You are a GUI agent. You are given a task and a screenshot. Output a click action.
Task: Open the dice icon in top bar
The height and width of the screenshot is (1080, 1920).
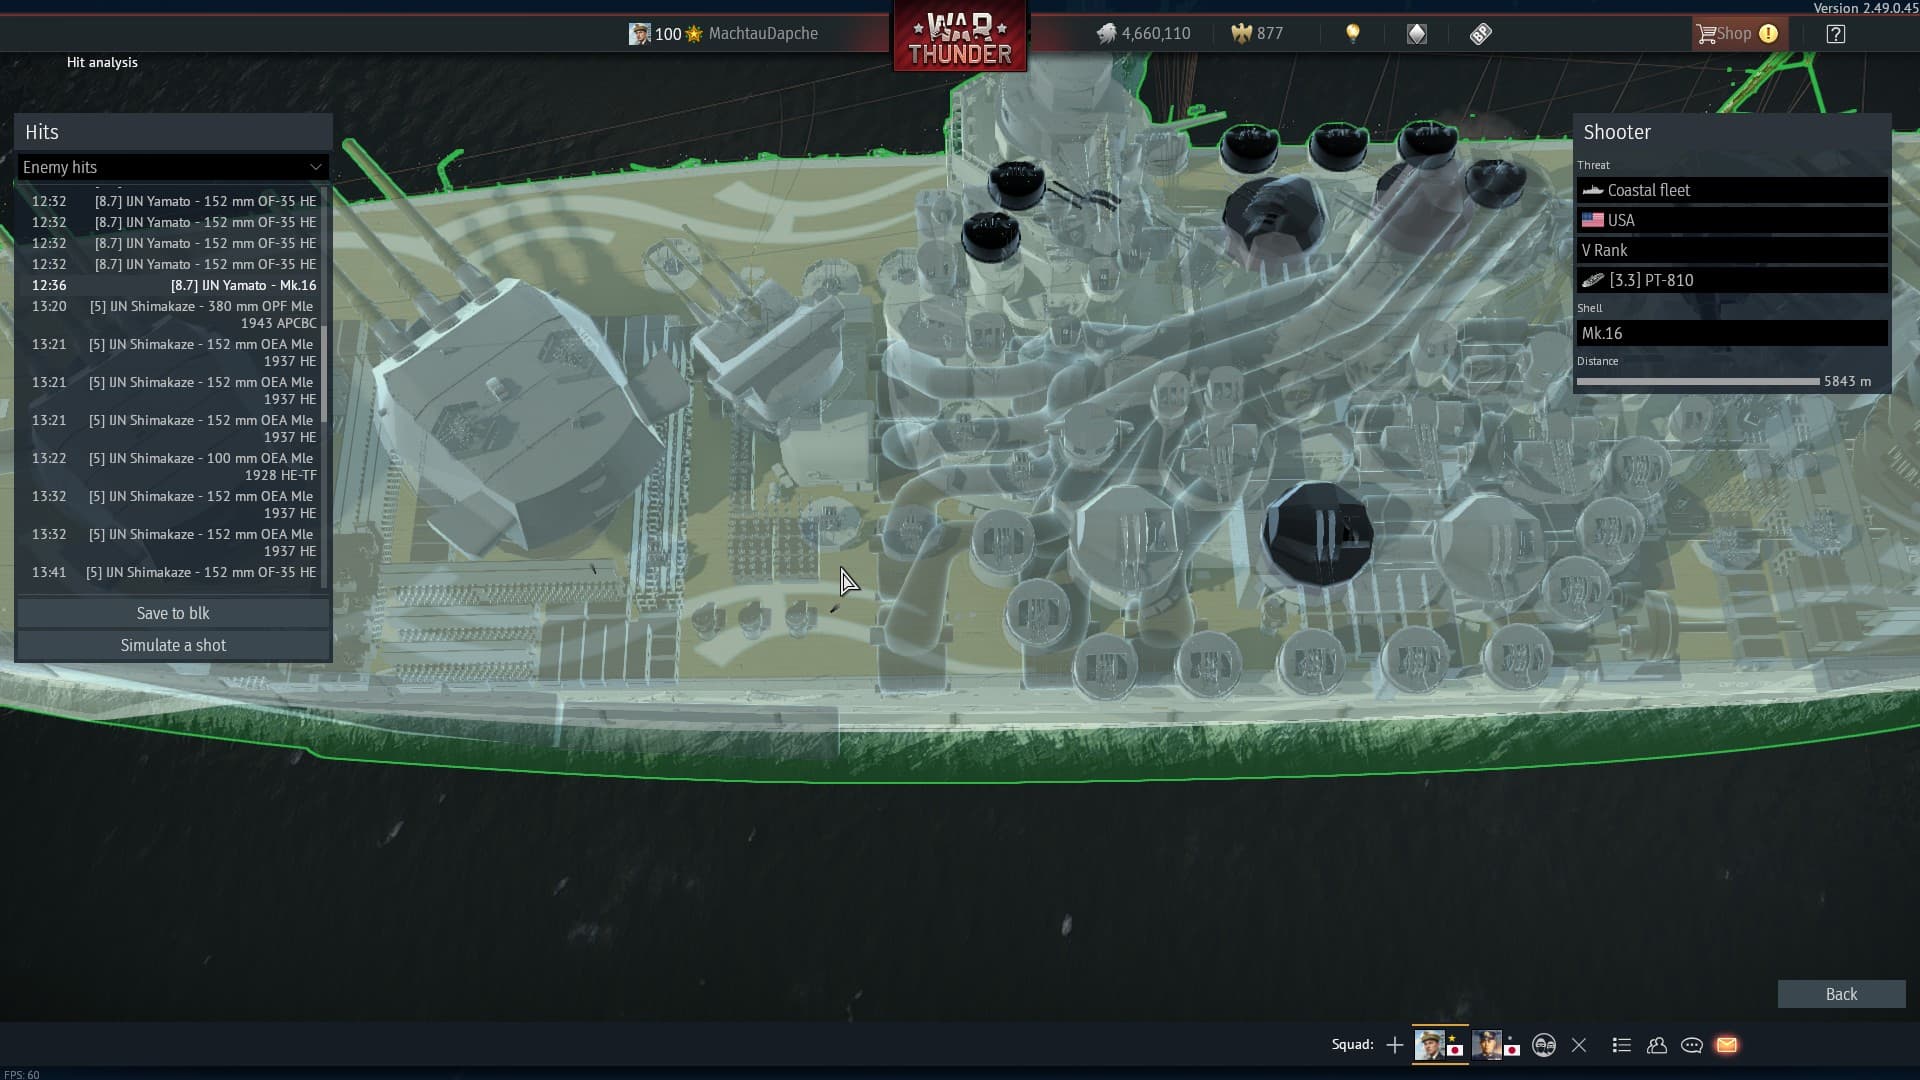click(1480, 34)
